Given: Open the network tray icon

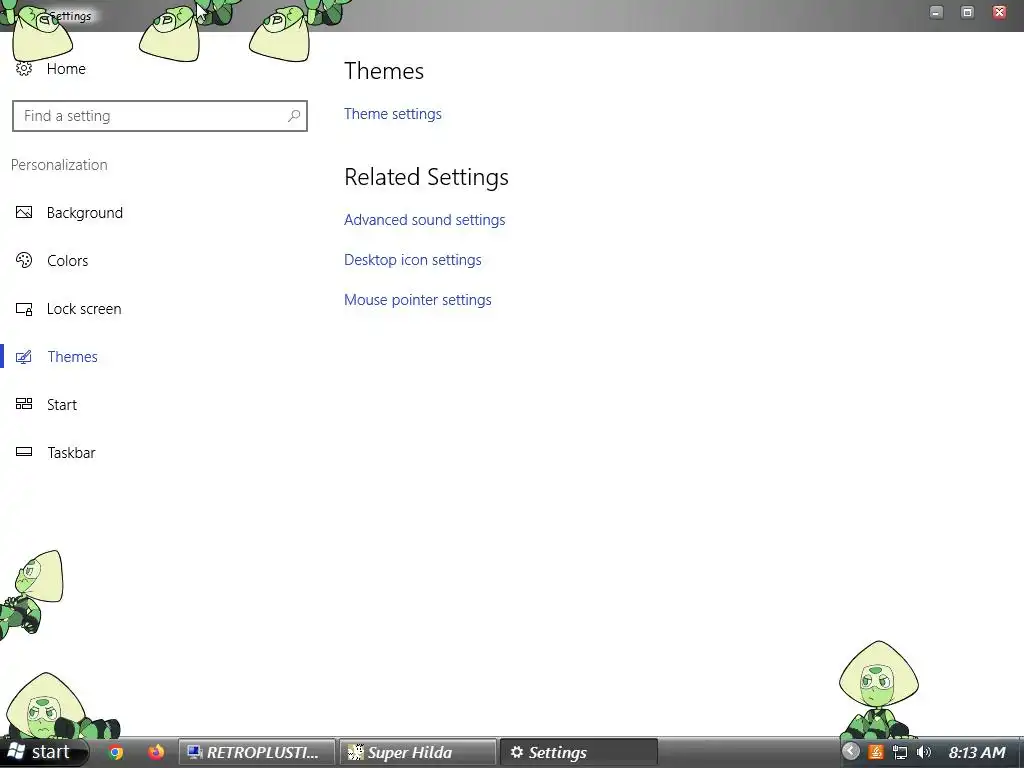Looking at the screenshot, I should 900,752.
